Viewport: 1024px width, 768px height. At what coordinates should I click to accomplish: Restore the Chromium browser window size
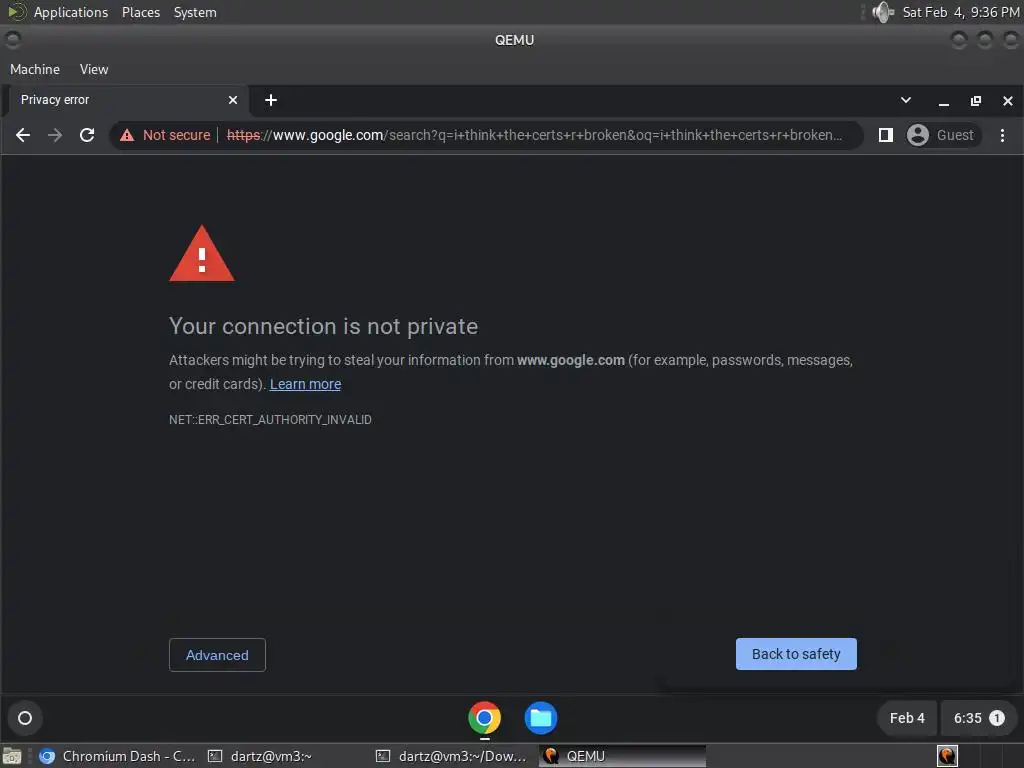tap(976, 101)
